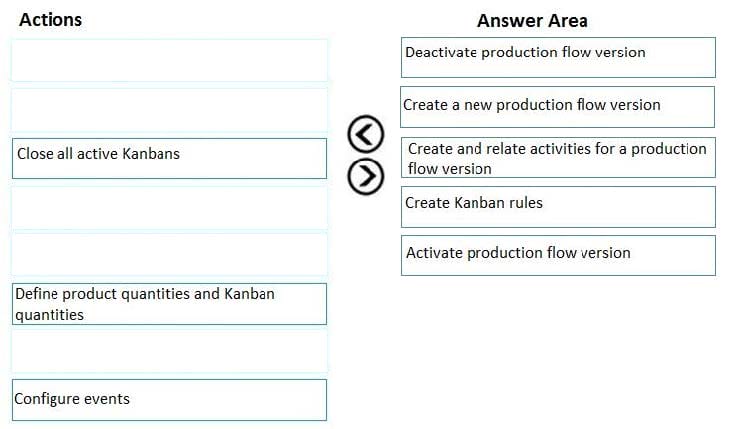Select Define product quantities and Kanban quantities
Viewport: 740px width, 429px height.
click(169, 304)
